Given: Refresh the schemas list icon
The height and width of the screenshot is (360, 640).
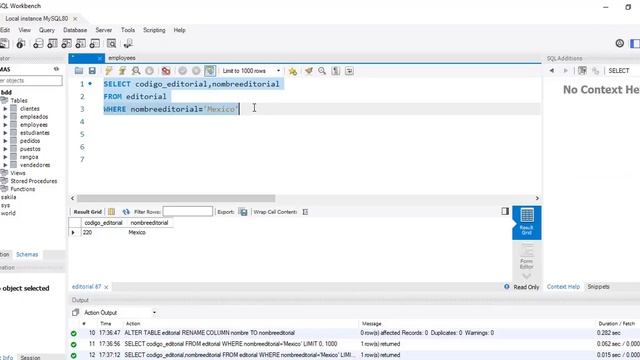Looking at the screenshot, I should point(56,69).
